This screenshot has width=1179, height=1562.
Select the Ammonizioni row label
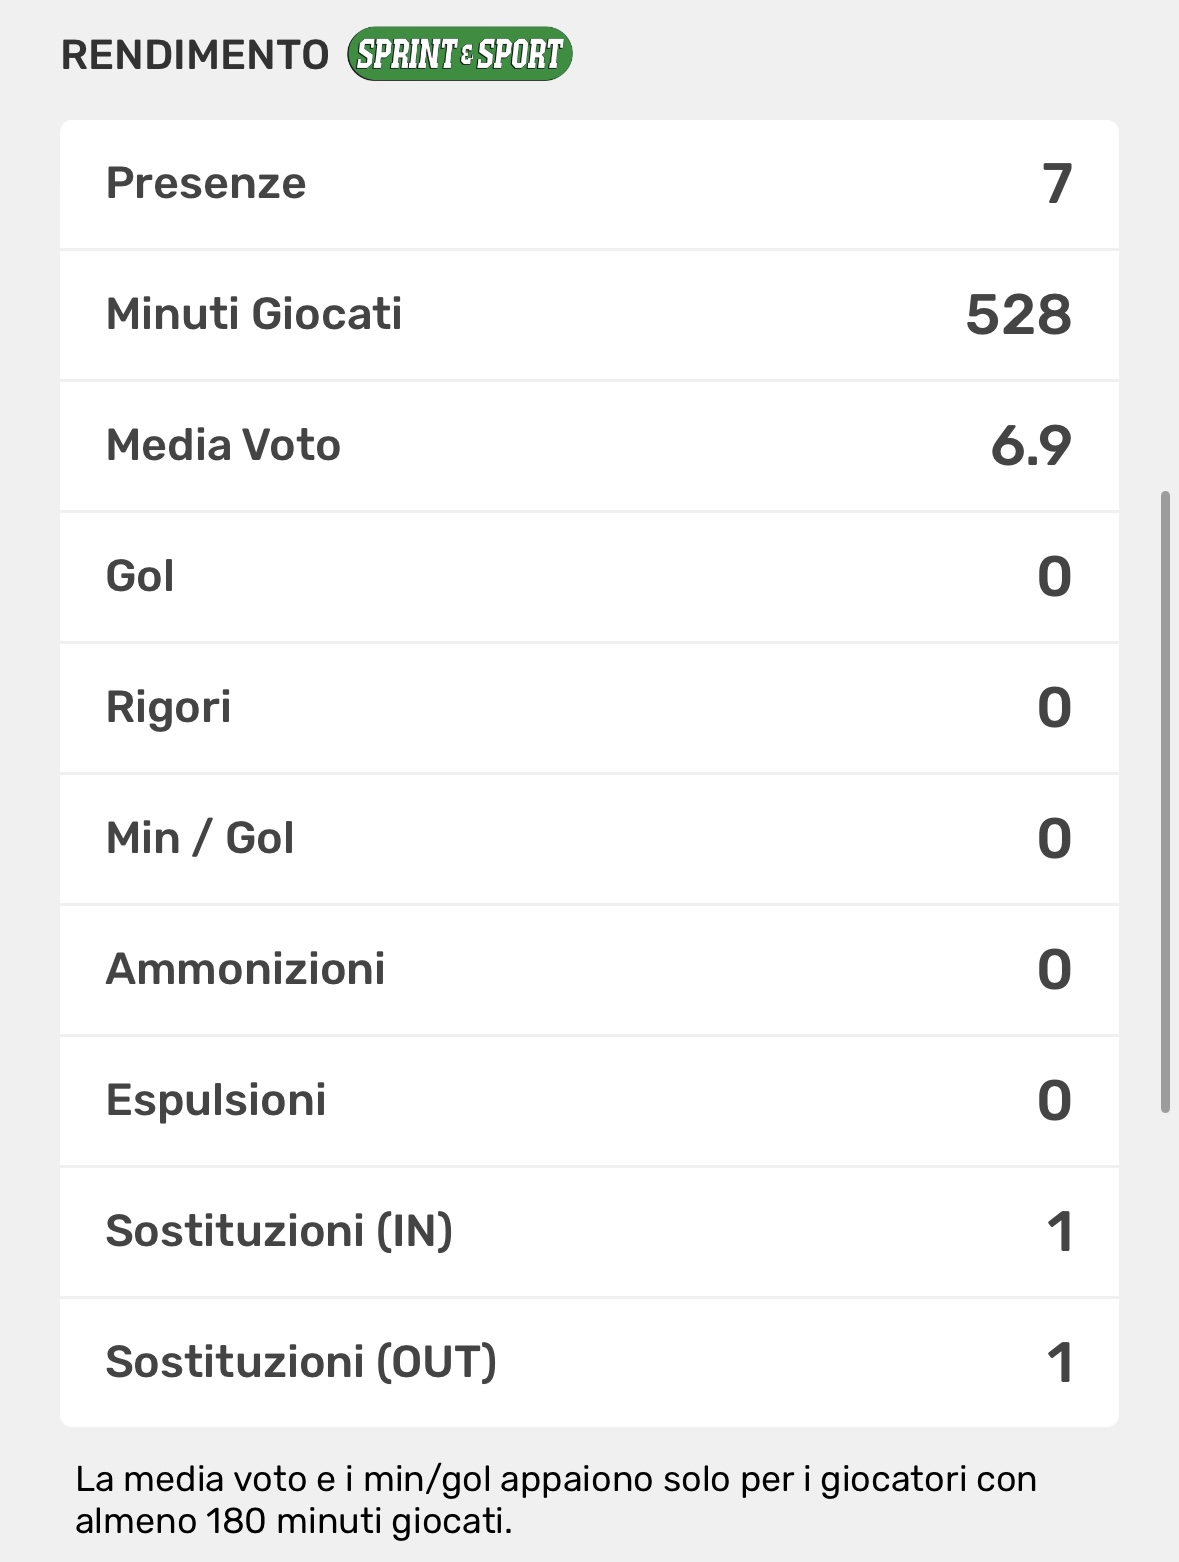245,969
